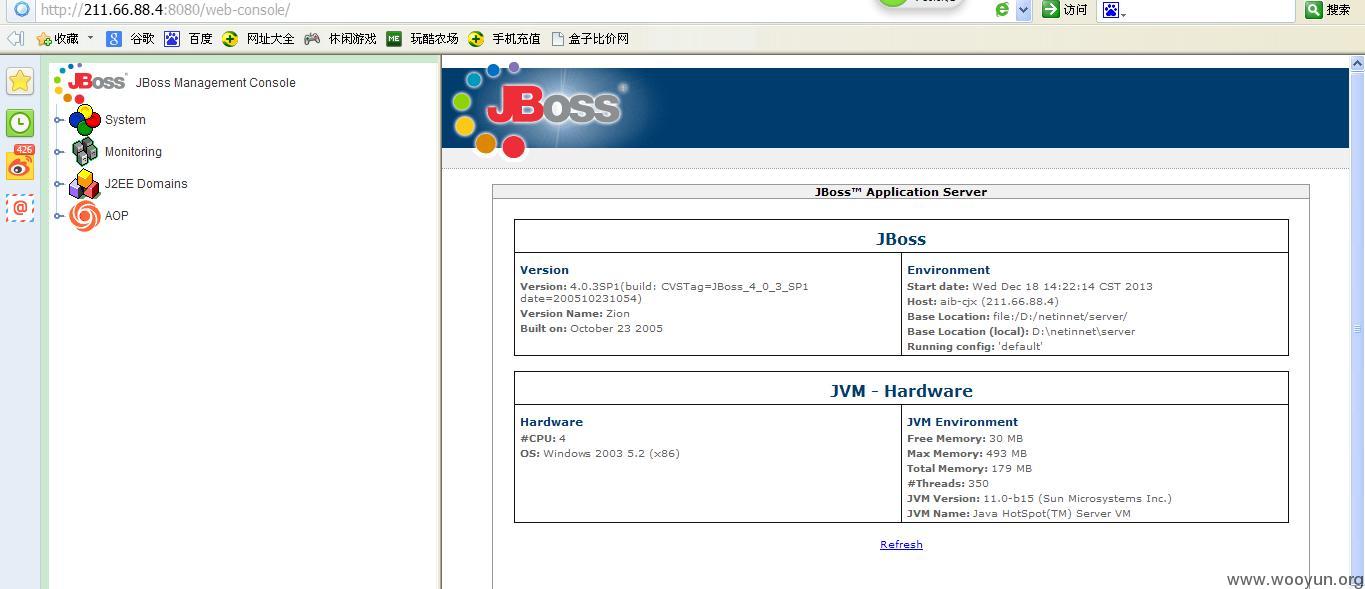
Task: Expand the J2EE Domains tree node
Action: pyautogui.click(x=59, y=184)
